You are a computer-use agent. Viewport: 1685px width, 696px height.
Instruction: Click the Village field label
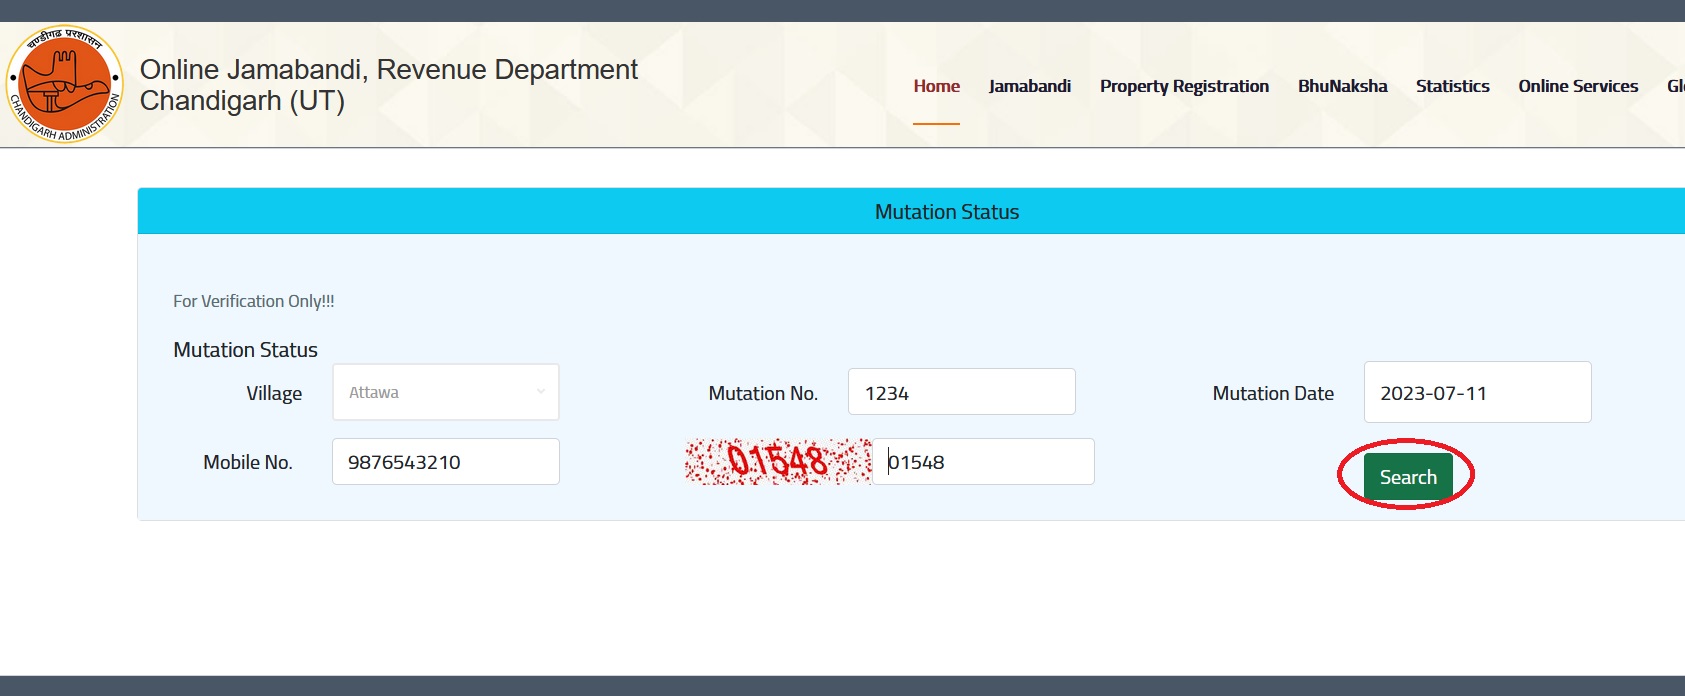[x=274, y=393]
